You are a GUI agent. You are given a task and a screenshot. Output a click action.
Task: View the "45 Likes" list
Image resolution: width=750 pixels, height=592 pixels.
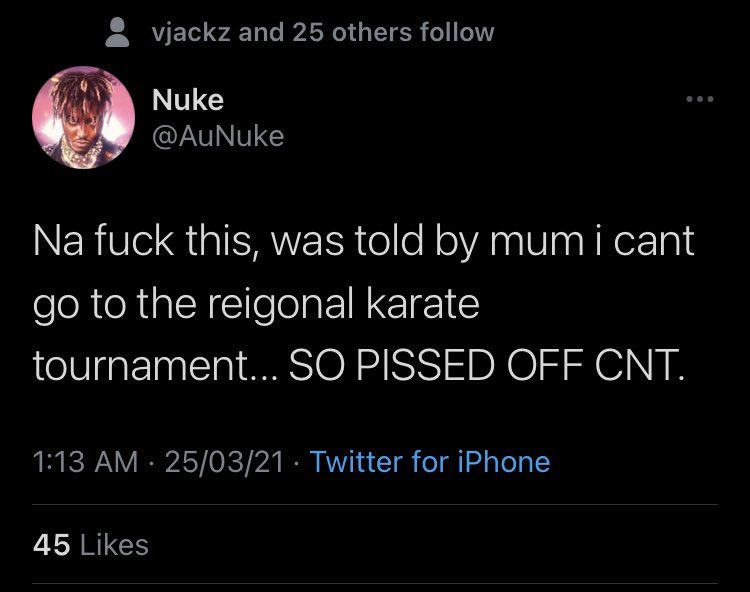click(90, 545)
